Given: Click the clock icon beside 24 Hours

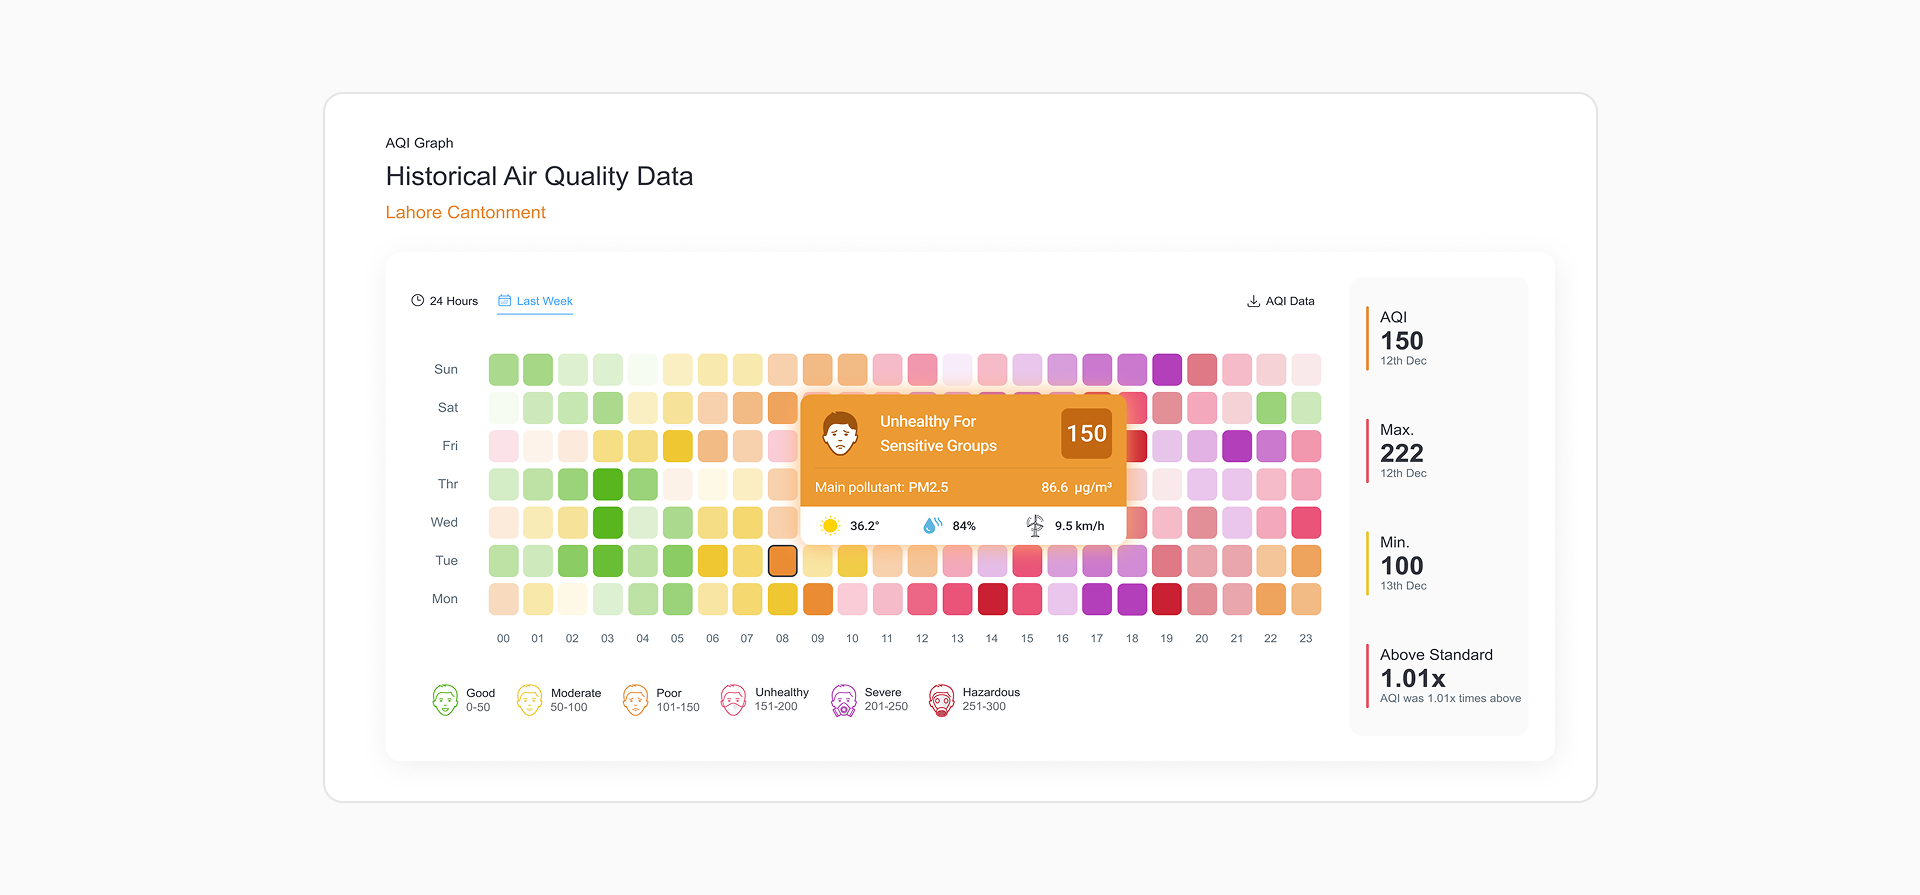Looking at the screenshot, I should pyautogui.click(x=417, y=300).
